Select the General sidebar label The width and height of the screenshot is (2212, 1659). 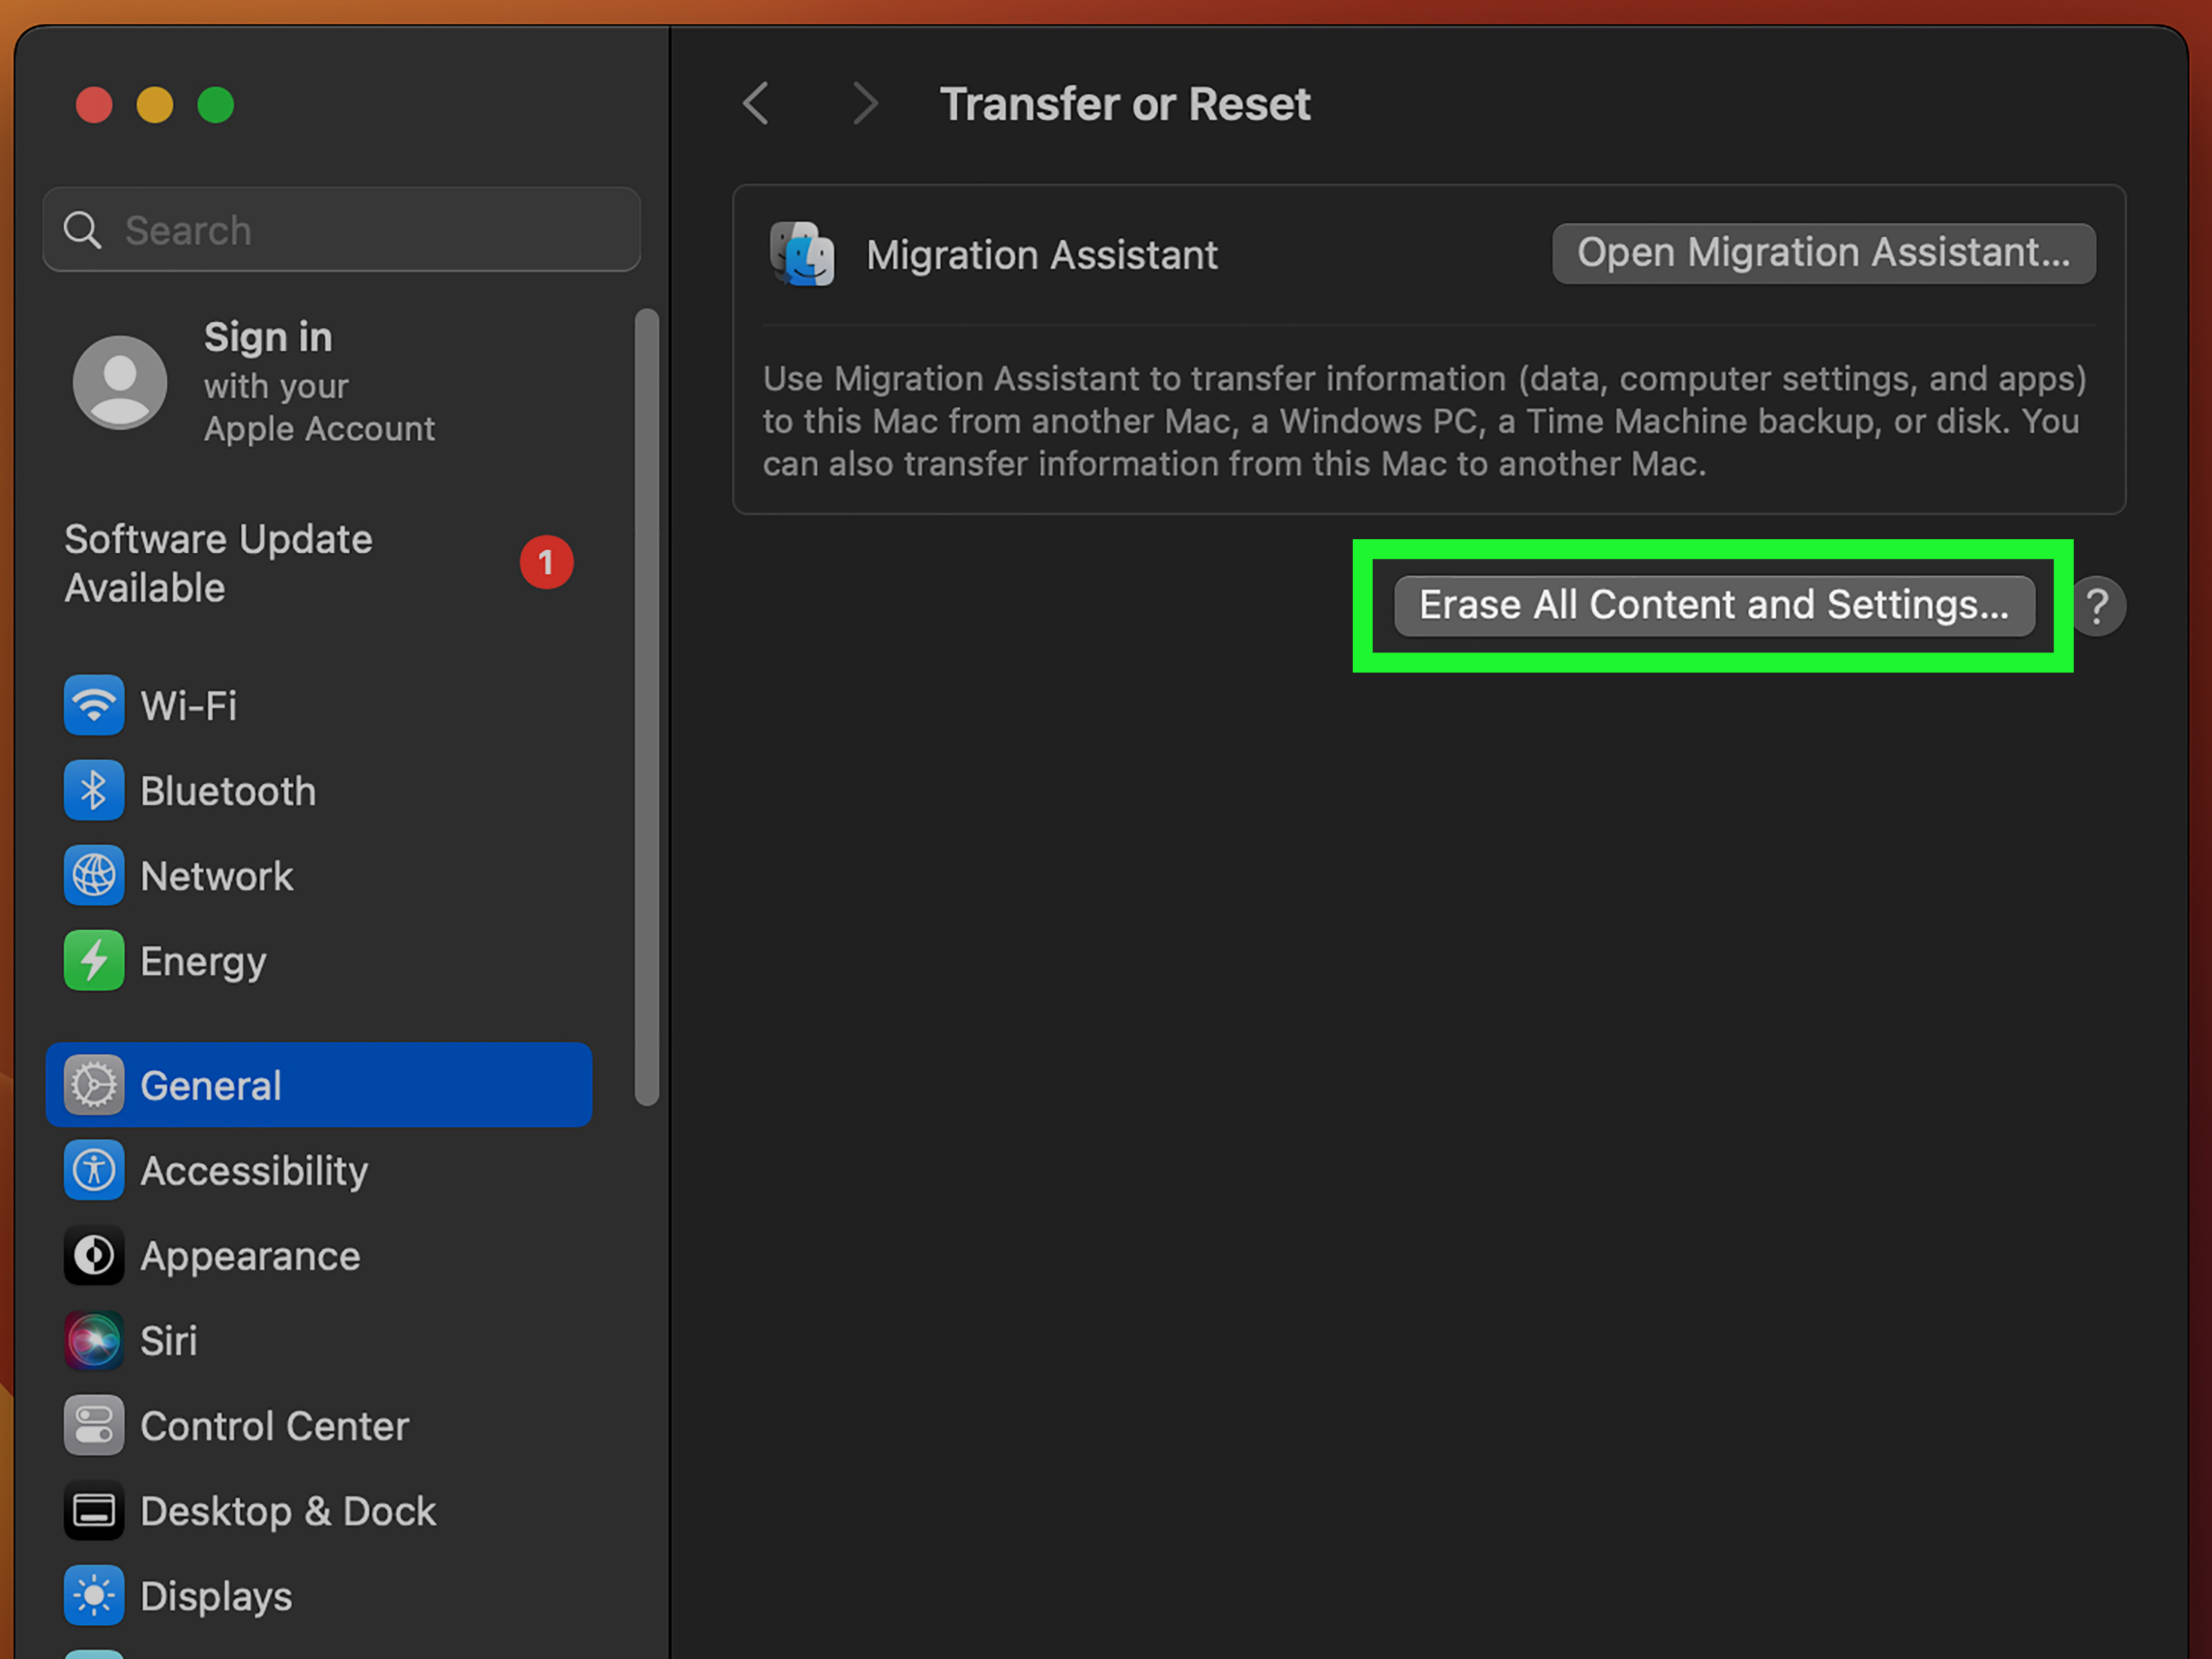(211, 1086)
